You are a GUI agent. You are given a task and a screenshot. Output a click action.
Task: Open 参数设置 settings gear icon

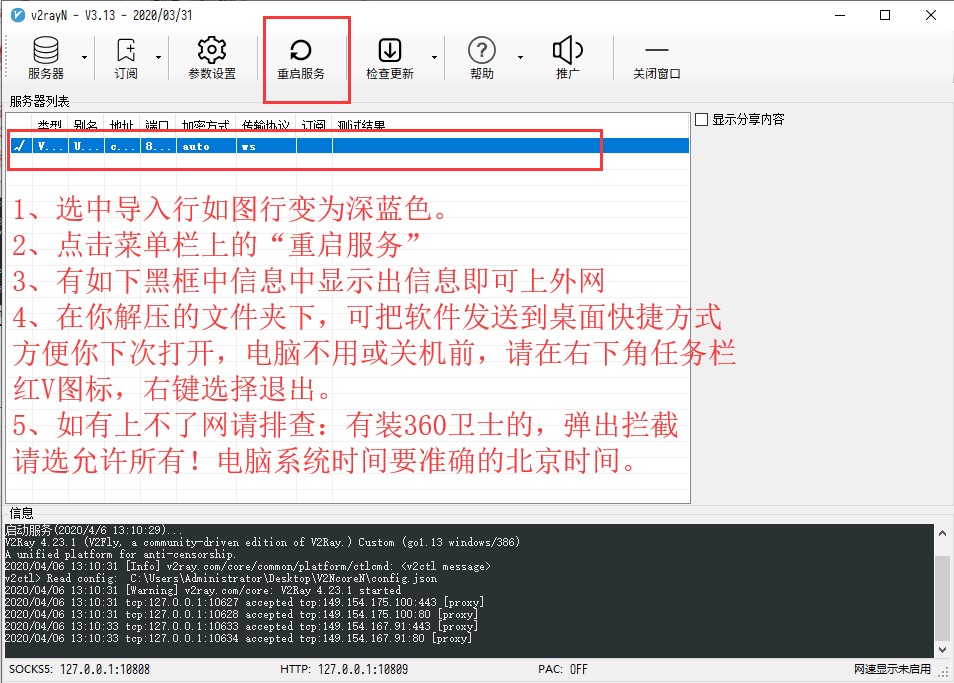click(212, 58)
